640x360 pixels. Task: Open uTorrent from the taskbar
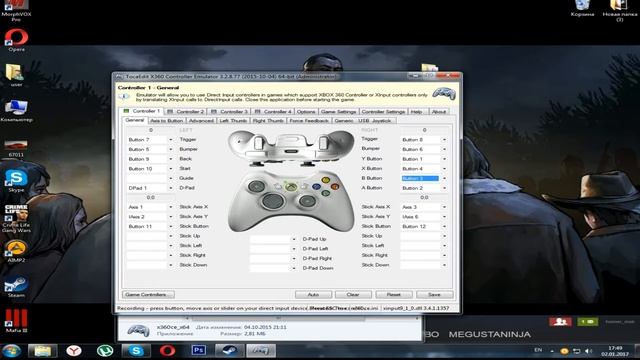105,351
